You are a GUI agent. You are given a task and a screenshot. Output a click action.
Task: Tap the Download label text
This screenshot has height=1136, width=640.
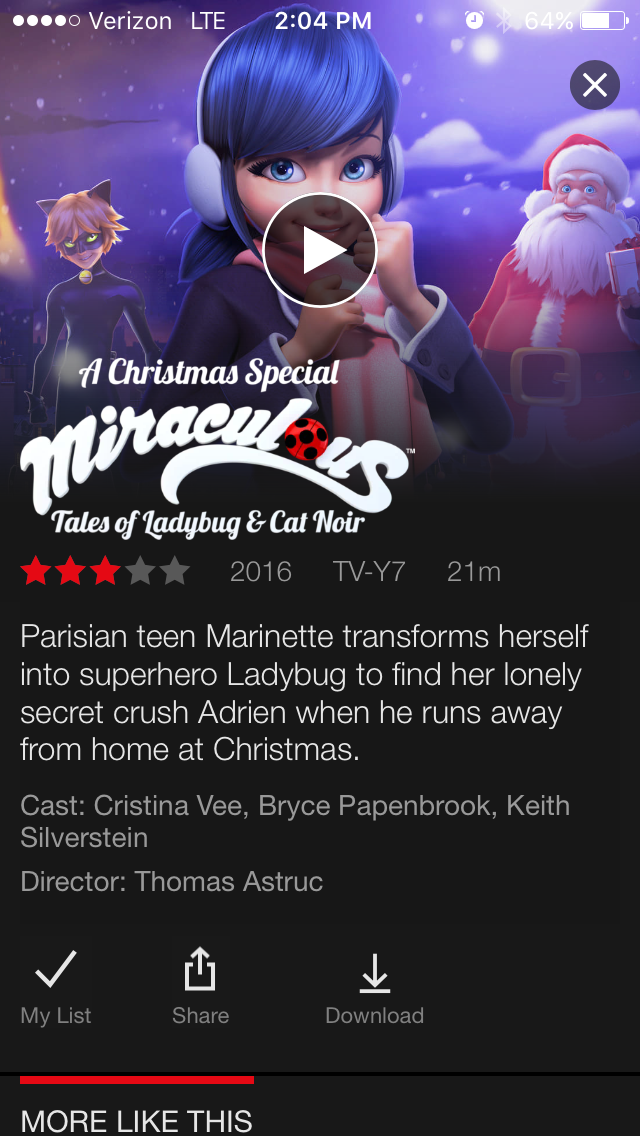click(375, 1016)
